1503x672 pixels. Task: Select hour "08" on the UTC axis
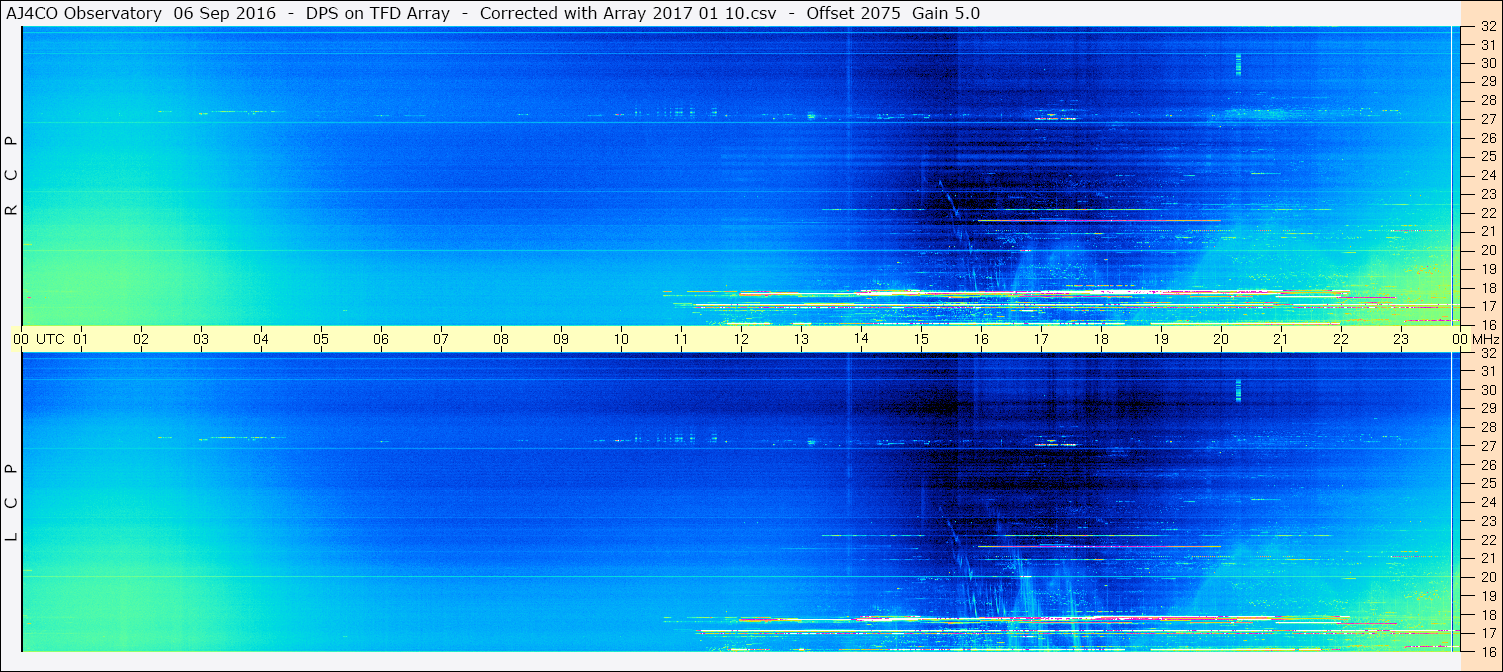501,339
